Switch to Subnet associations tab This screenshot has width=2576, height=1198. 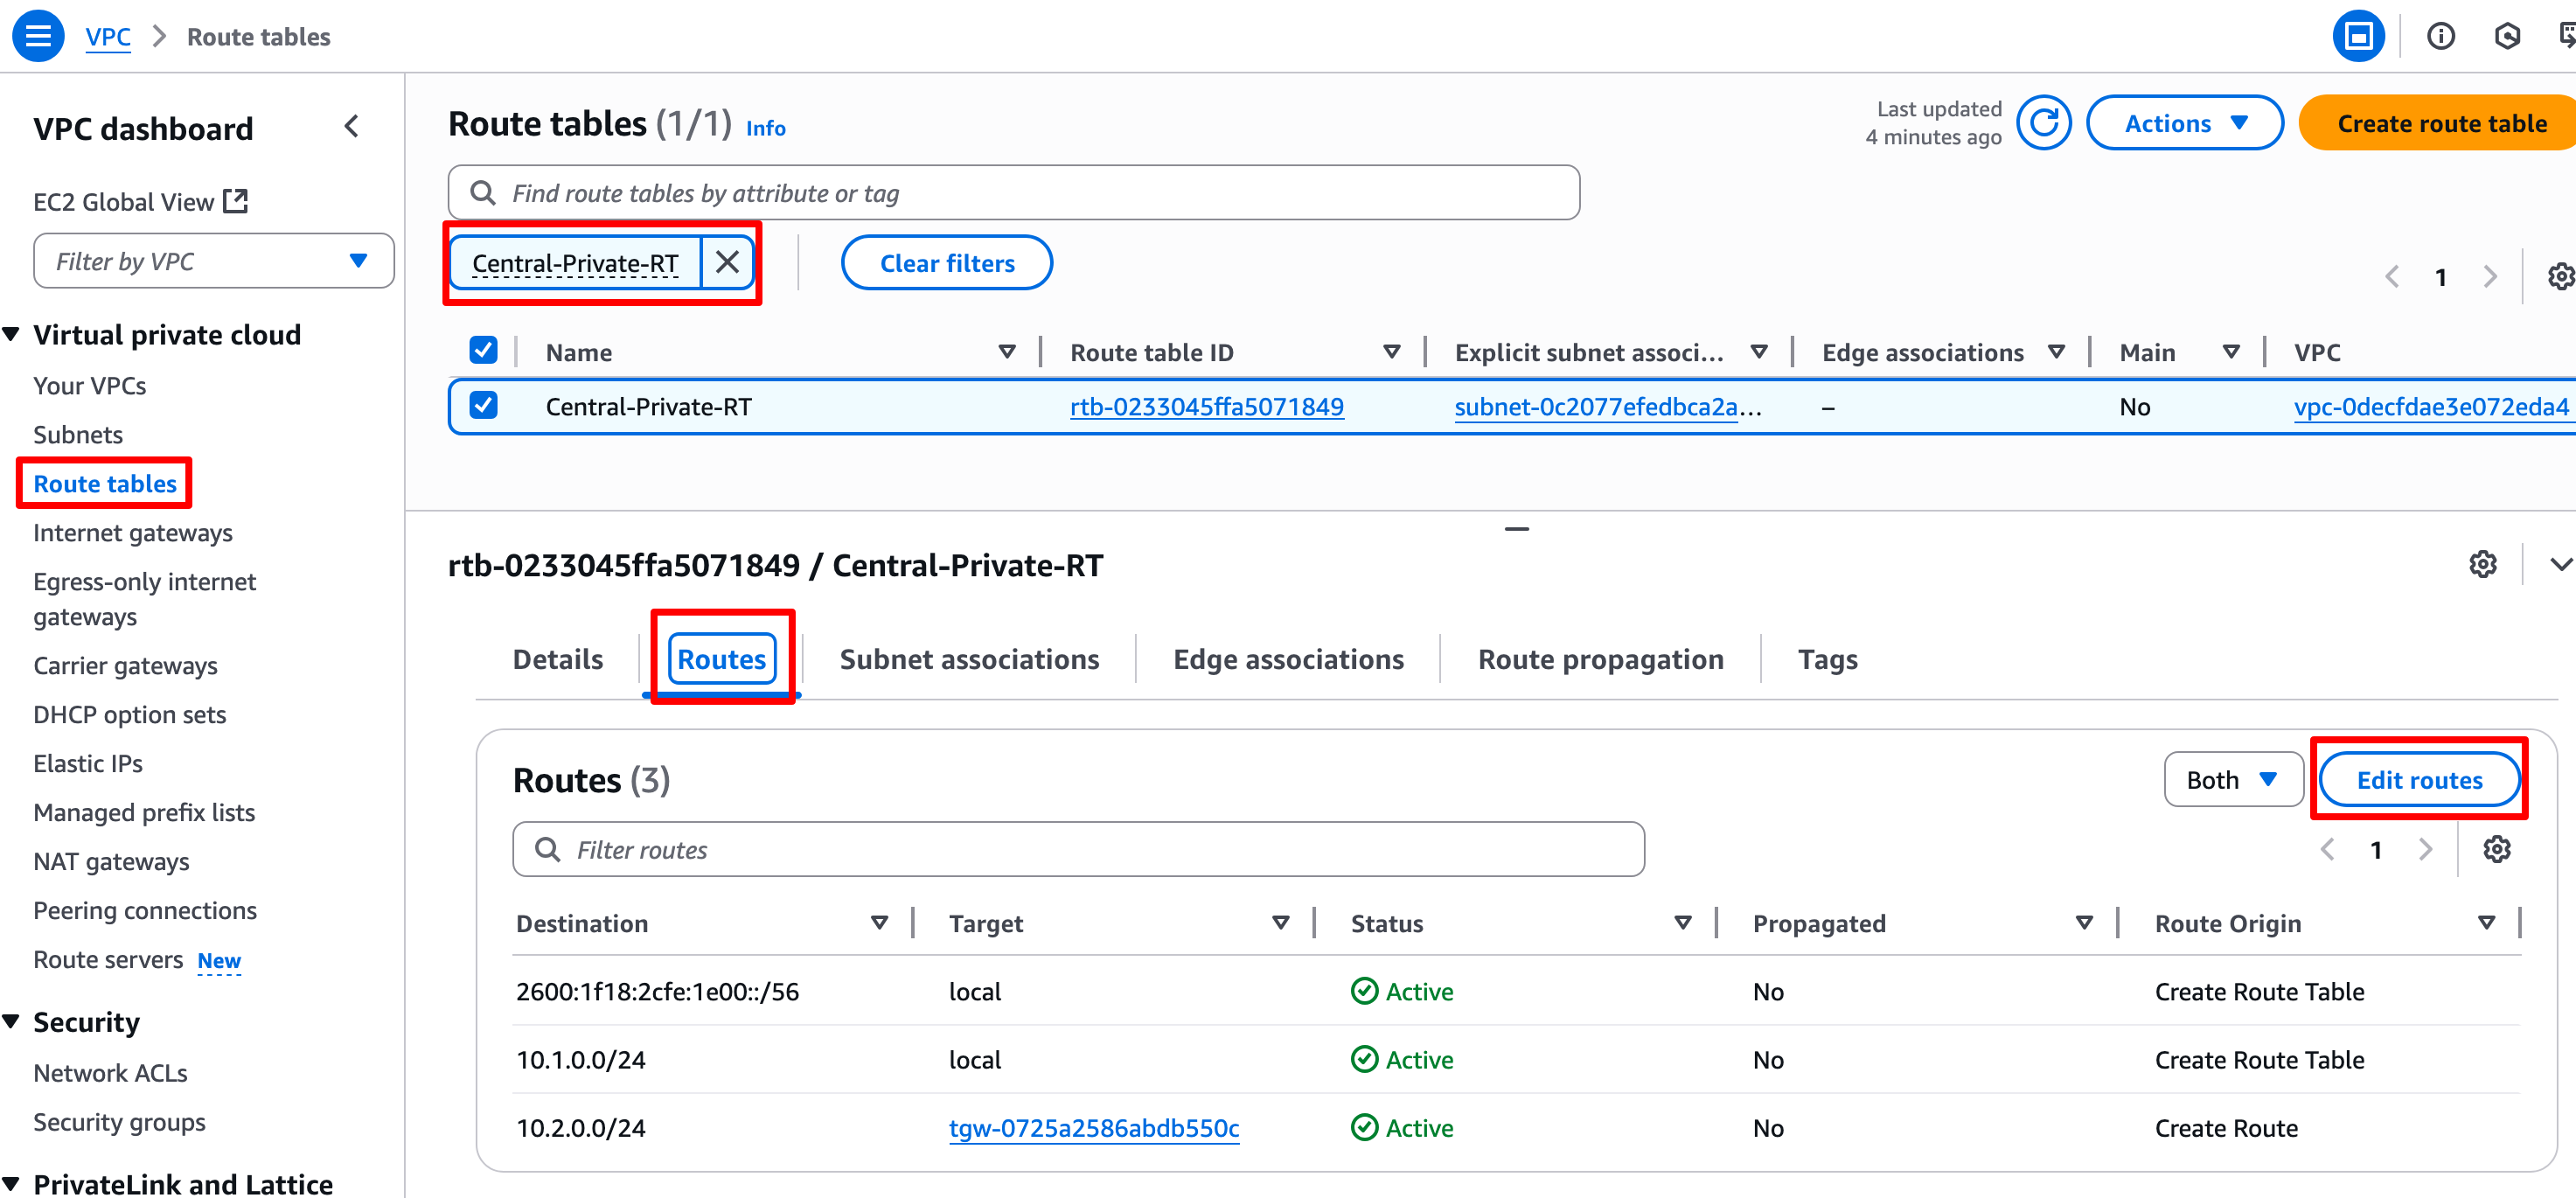click(x=968, y=659)
